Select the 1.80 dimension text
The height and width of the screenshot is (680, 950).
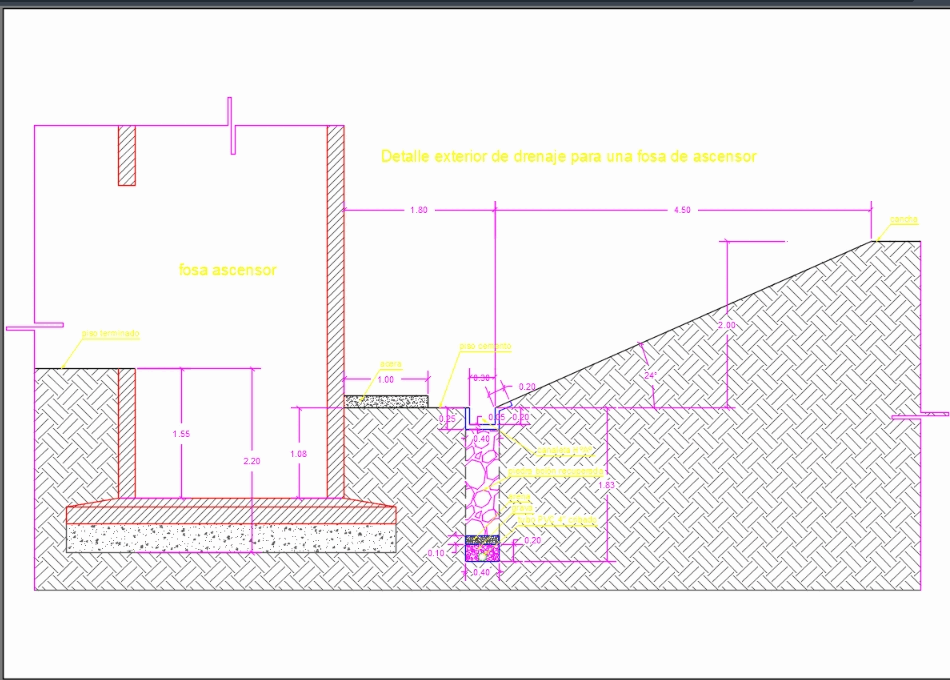[420, 210]
